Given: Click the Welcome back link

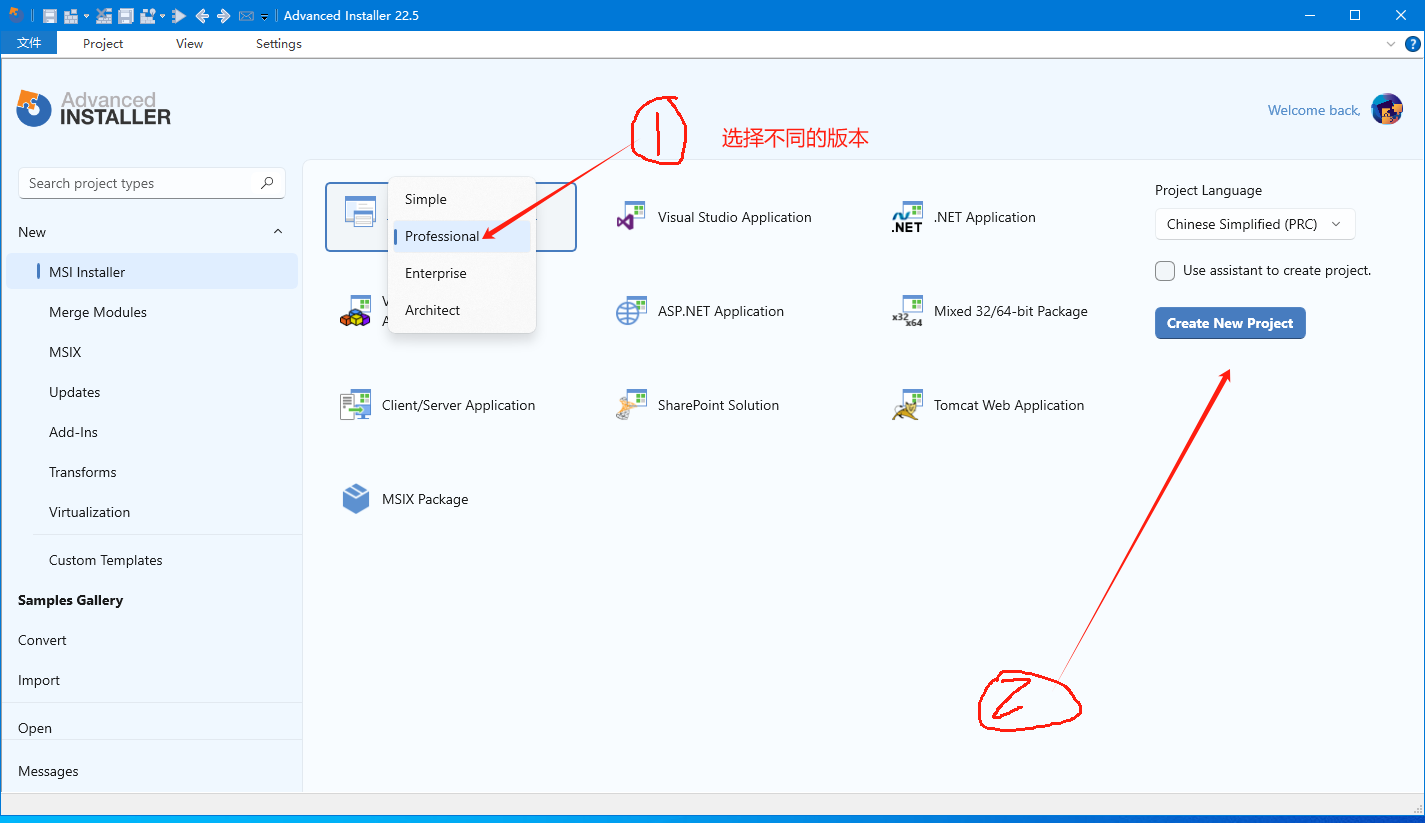Looking at the screenshot, I should [x=1314, y=110].
